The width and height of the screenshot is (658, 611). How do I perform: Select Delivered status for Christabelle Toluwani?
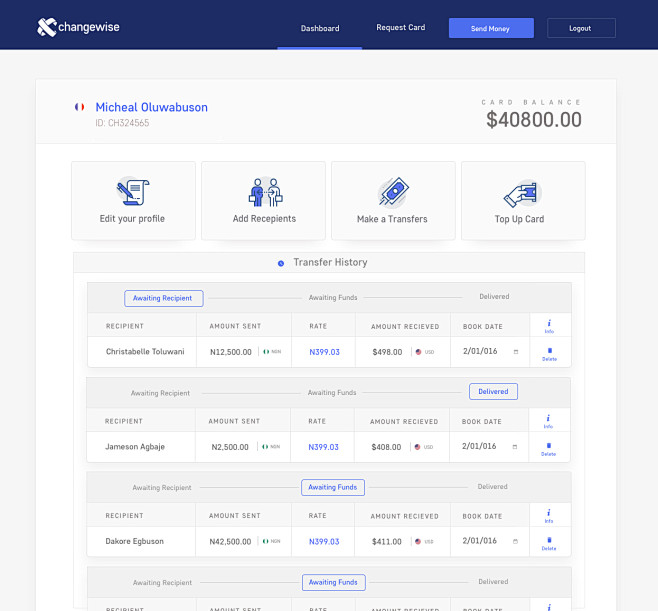pyautogui.click(x=494, y=297)
